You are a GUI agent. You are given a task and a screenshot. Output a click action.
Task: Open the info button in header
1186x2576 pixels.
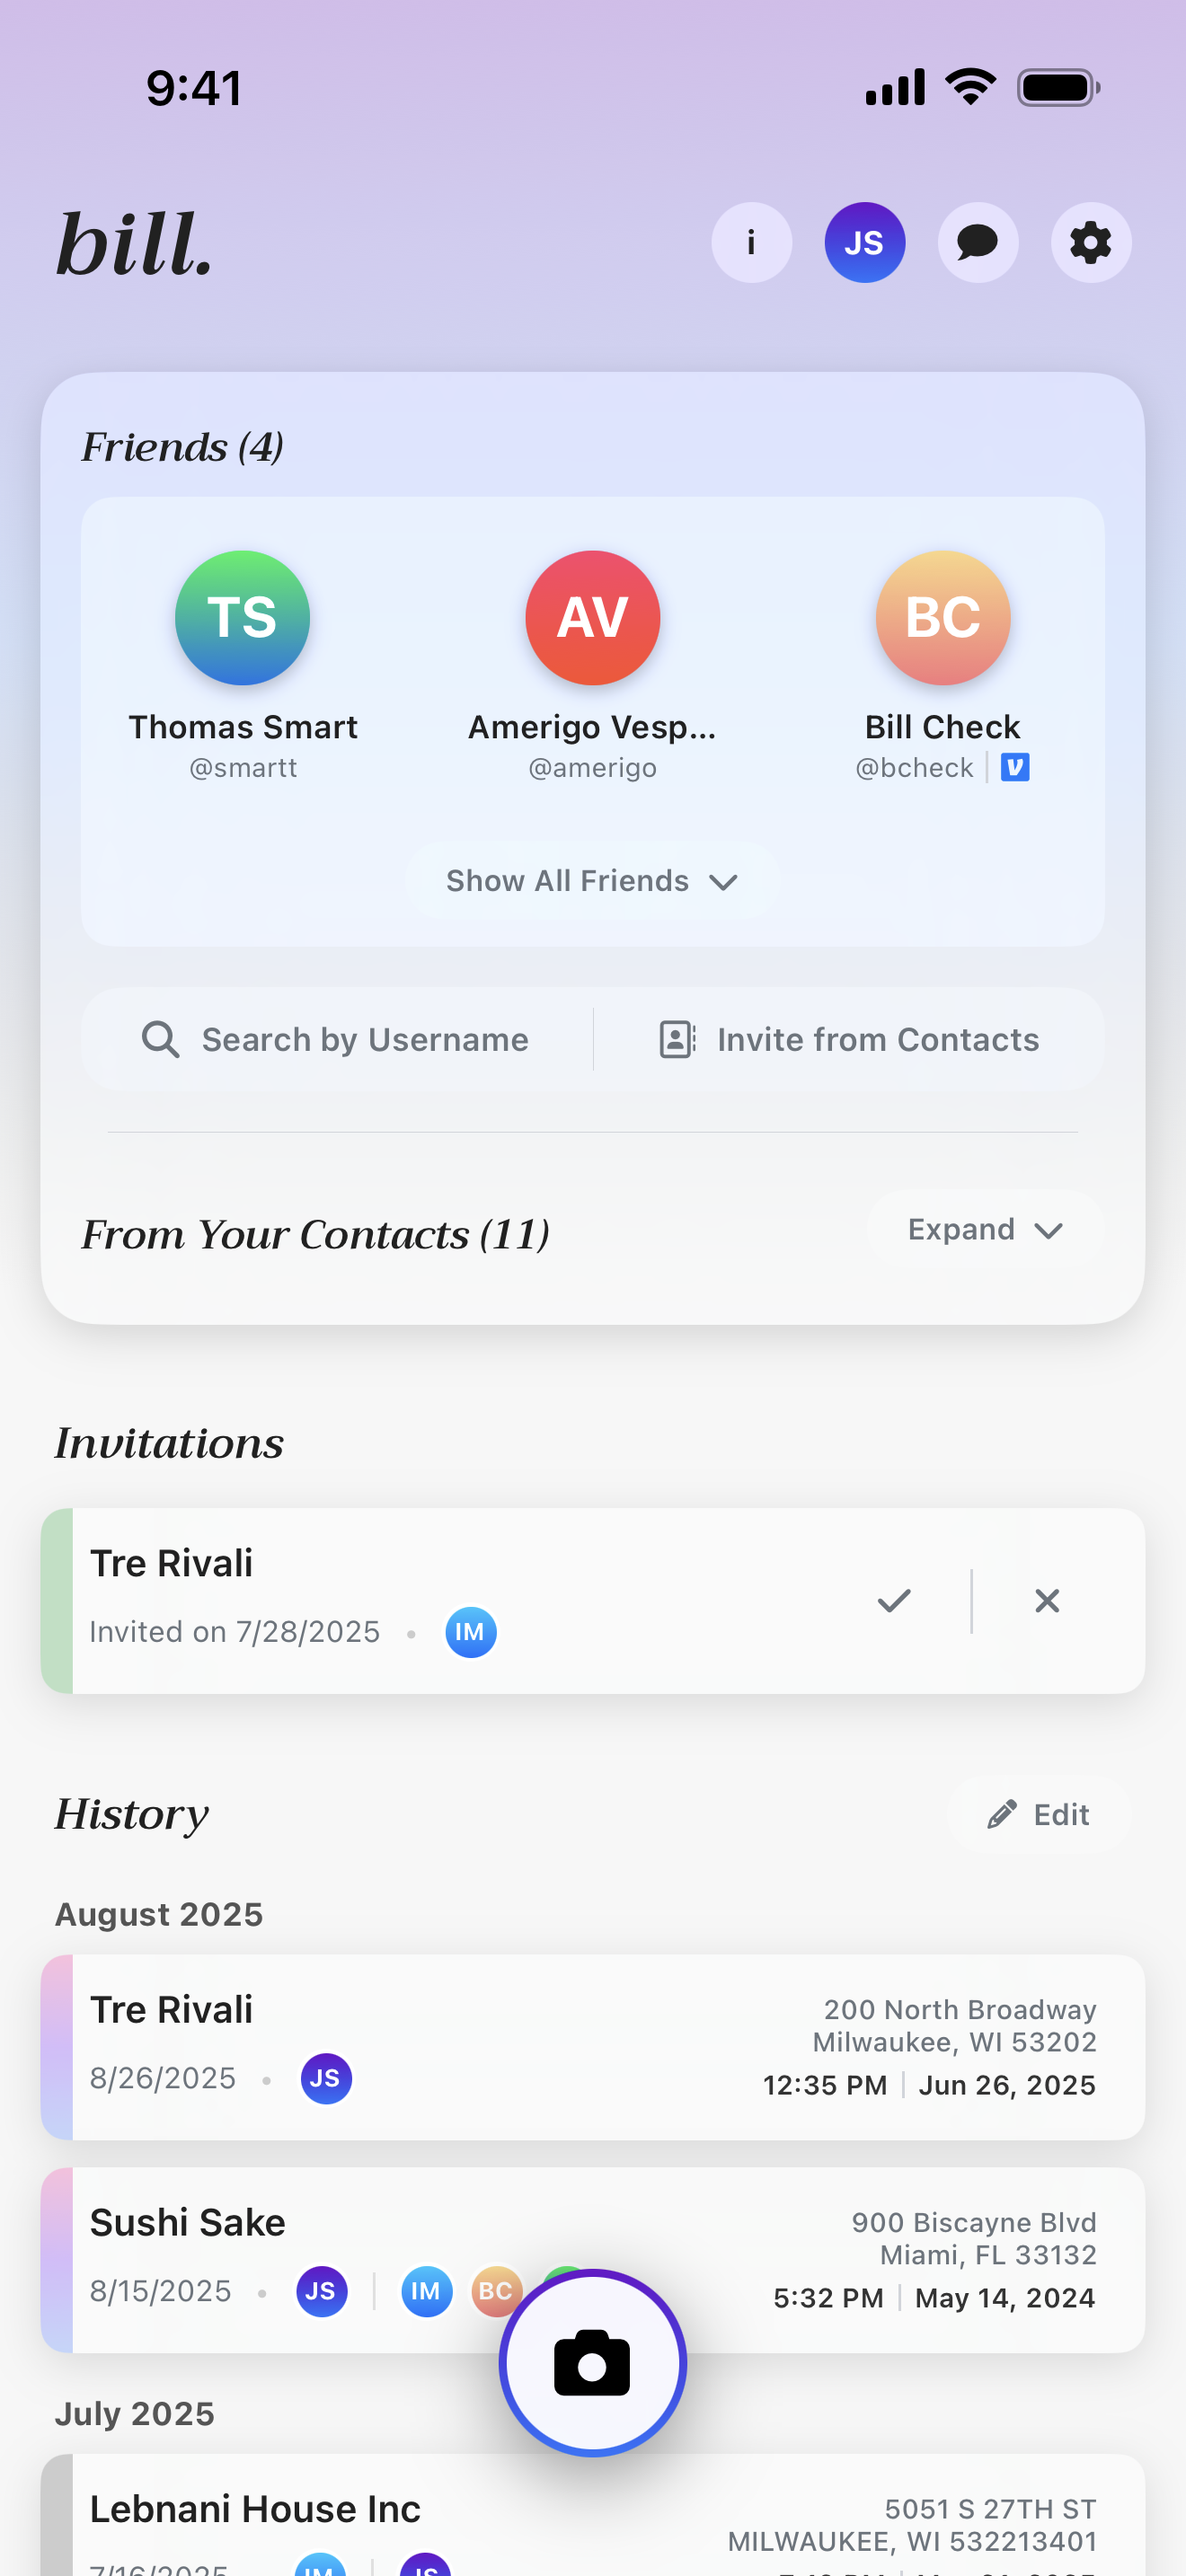[x=751, y=243]
